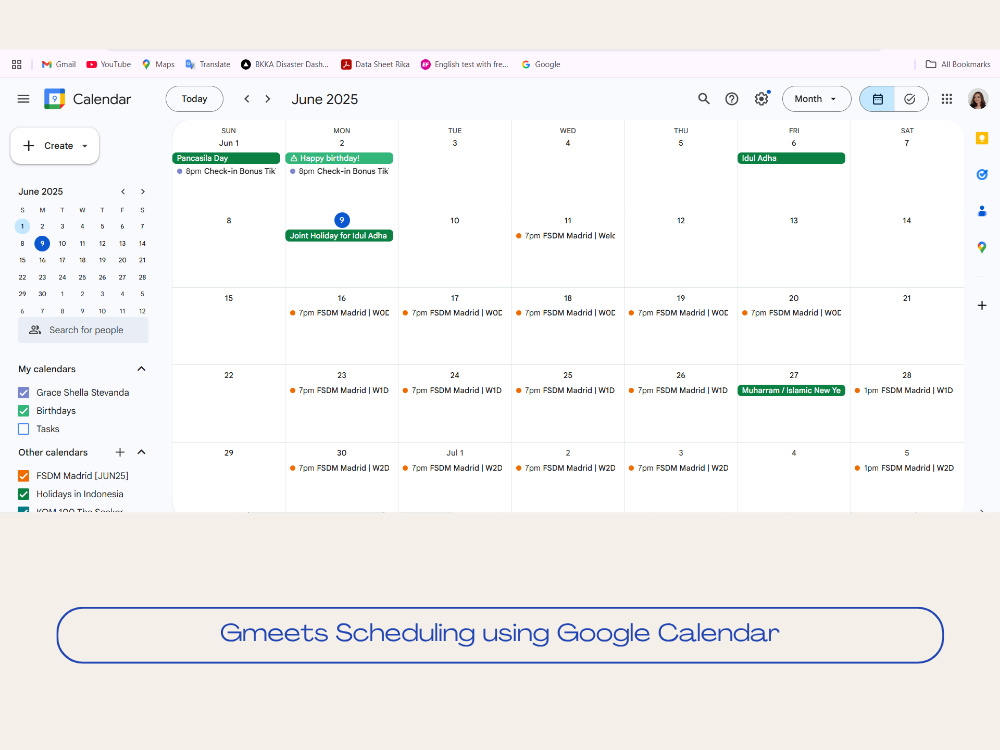Toggle the Birthdays calendar checkbox
This screenshot has width=1000, height=750.
[24, 411]
